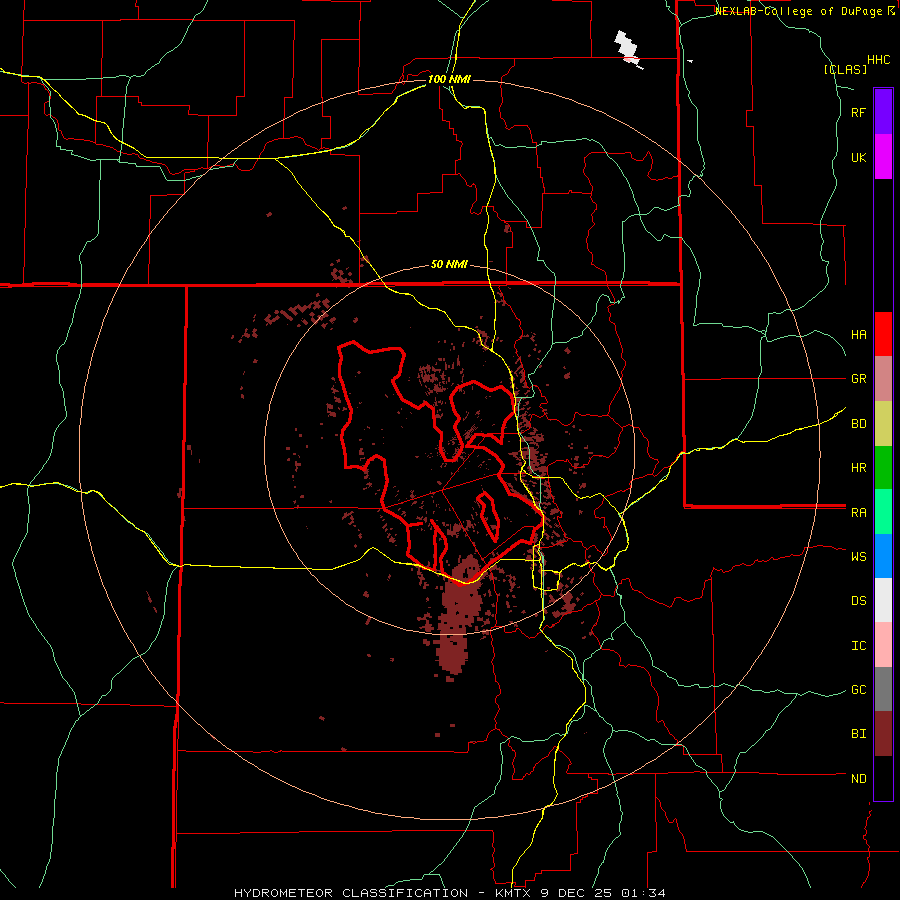900x900 pixels.
Task: Click the RA light green legend swatch
Action: point(883,511)
